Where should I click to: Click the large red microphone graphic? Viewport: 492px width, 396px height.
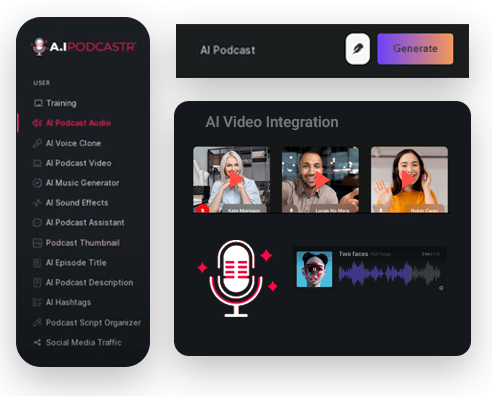click(236, 278)
